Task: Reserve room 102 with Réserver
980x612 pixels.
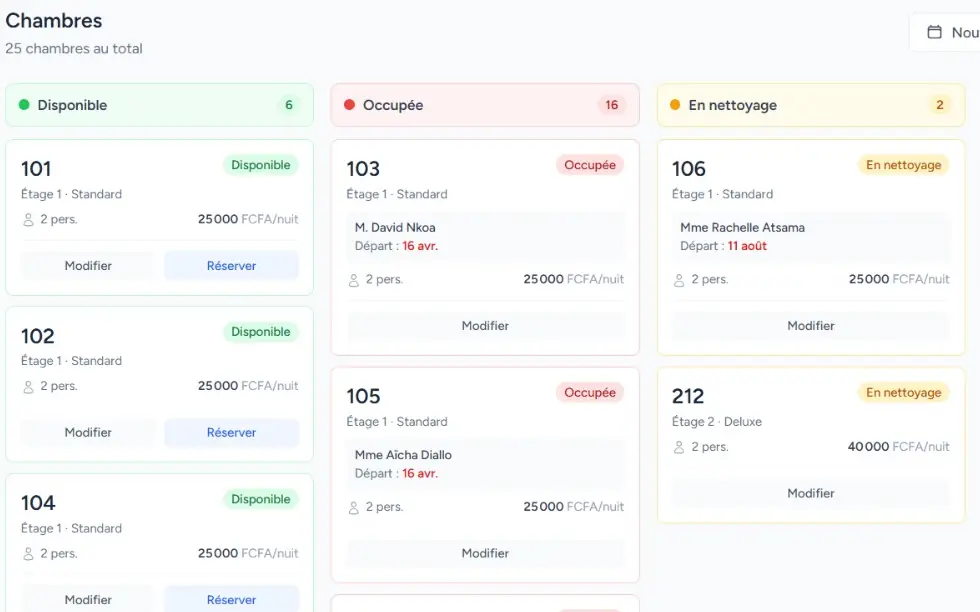Action: point(231,433)
